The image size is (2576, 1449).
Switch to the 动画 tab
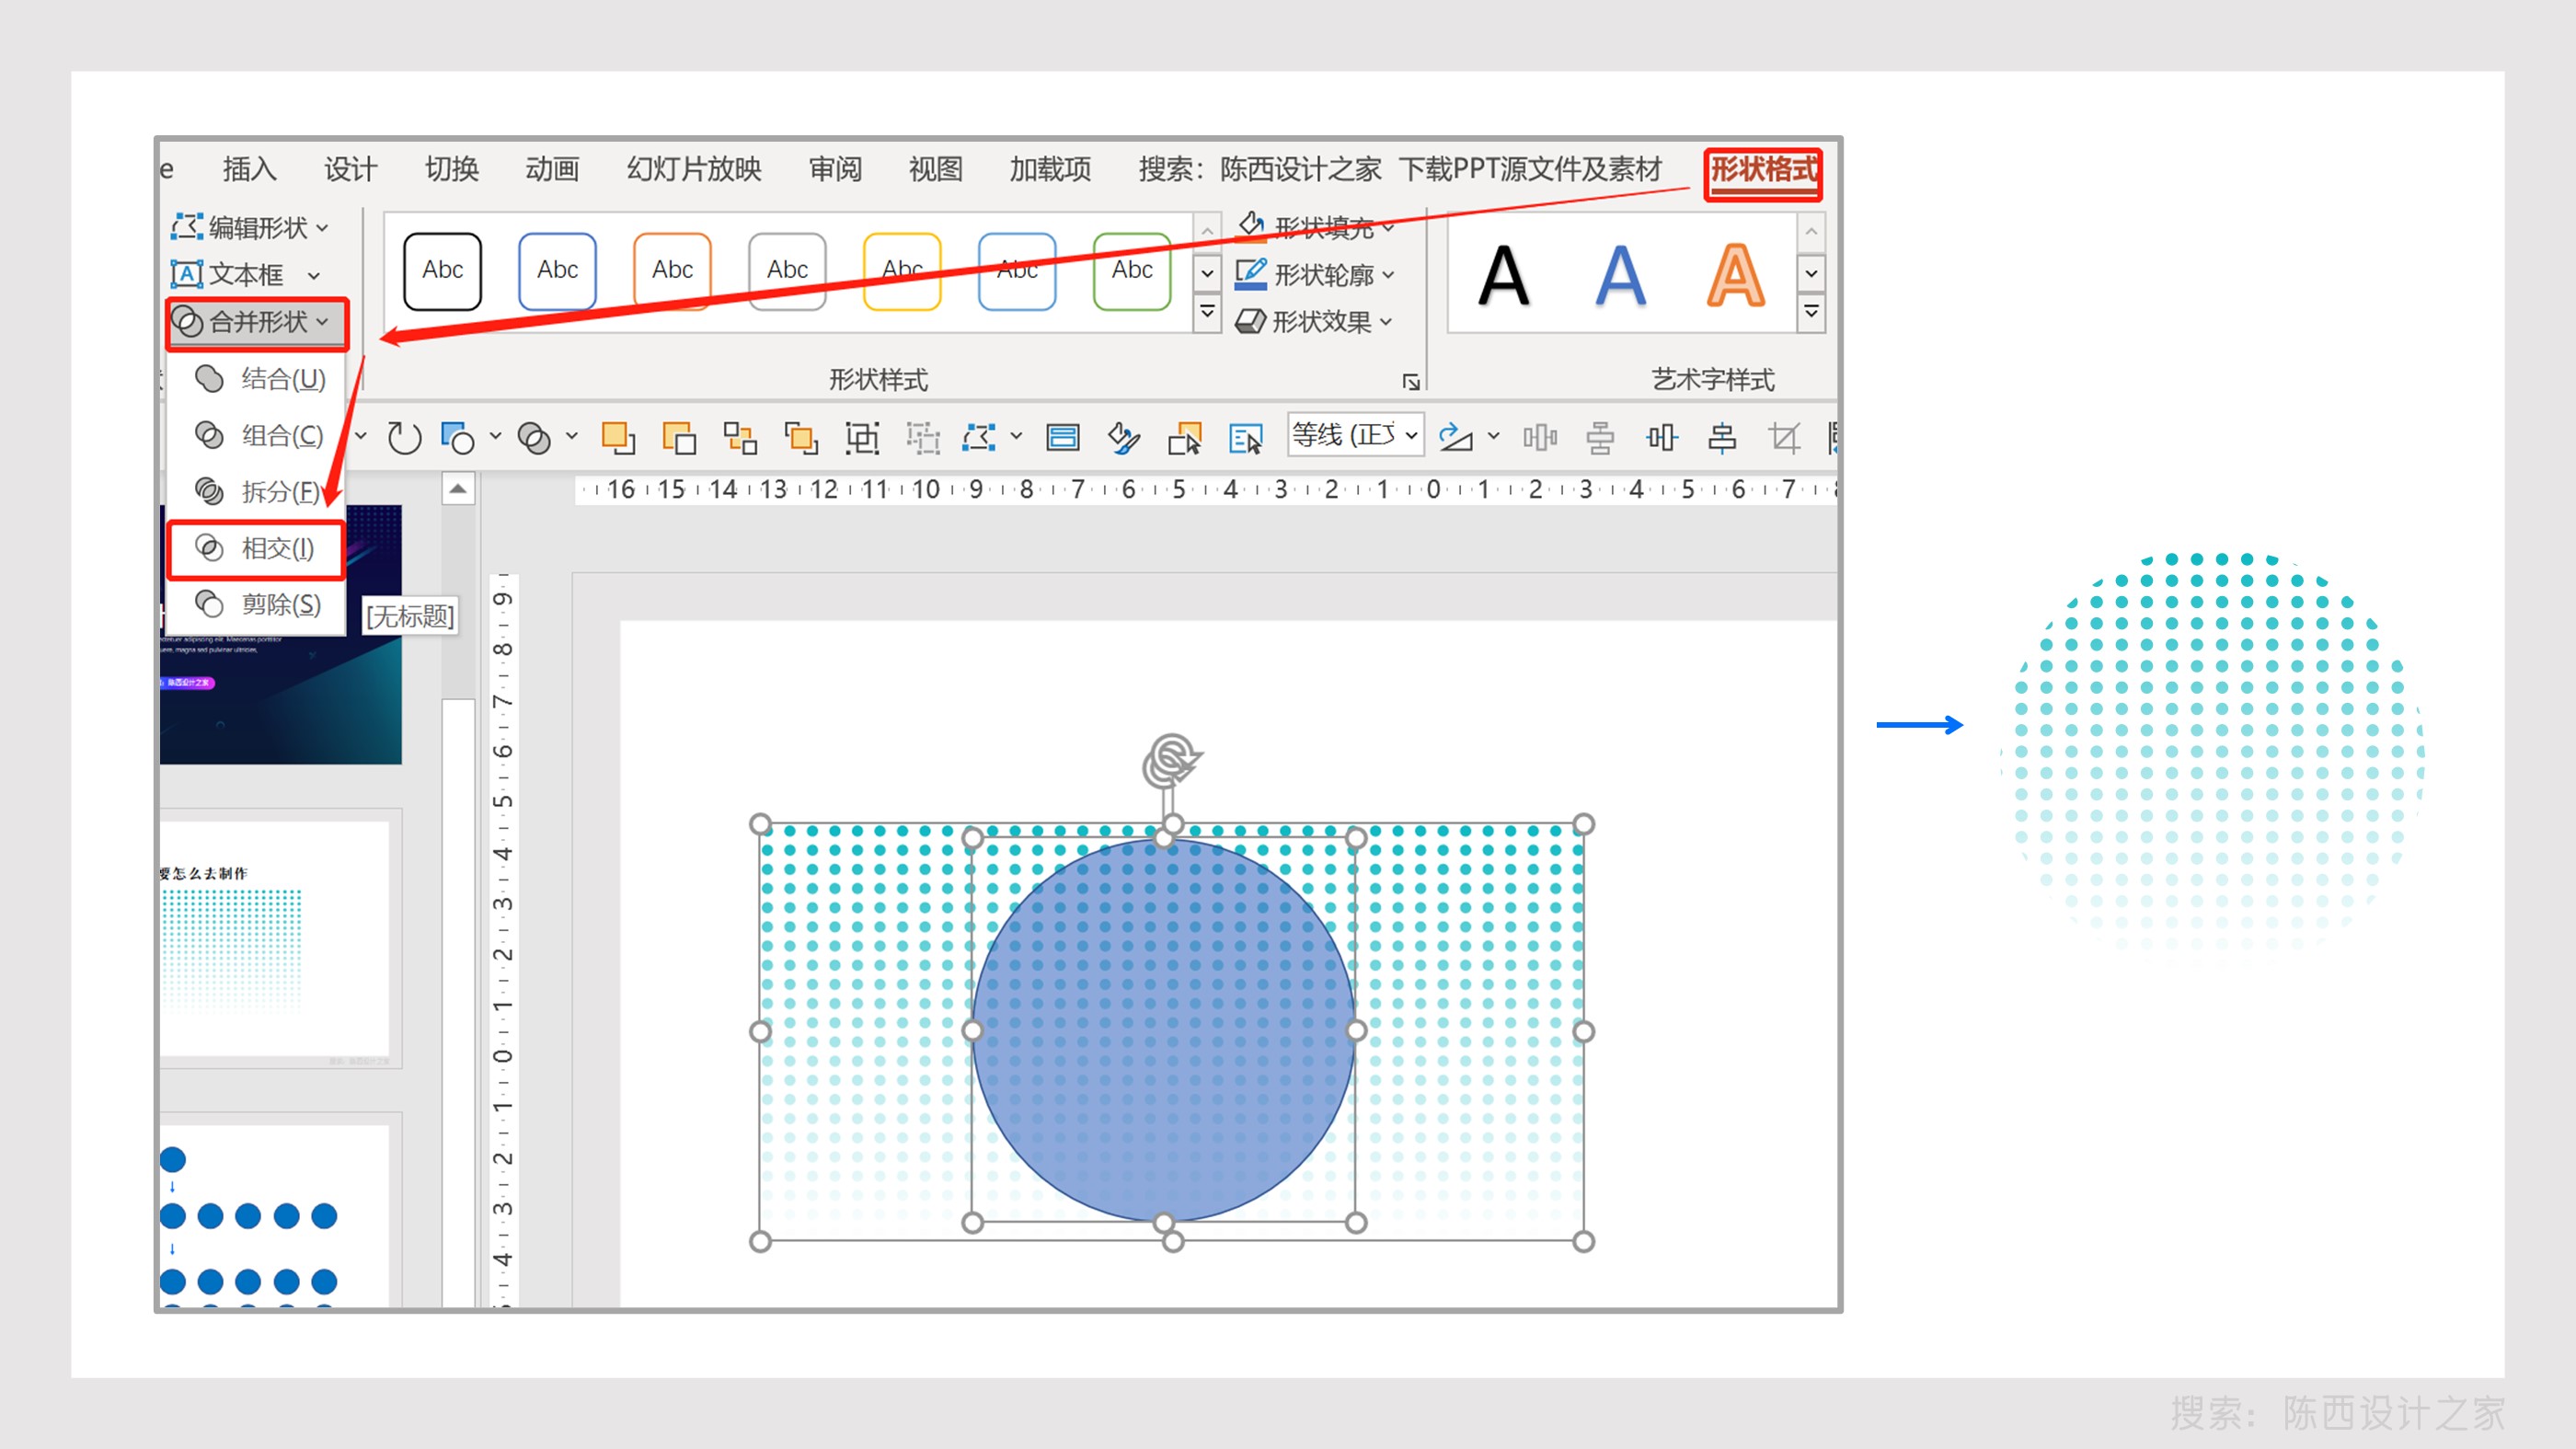click(552, 169)
